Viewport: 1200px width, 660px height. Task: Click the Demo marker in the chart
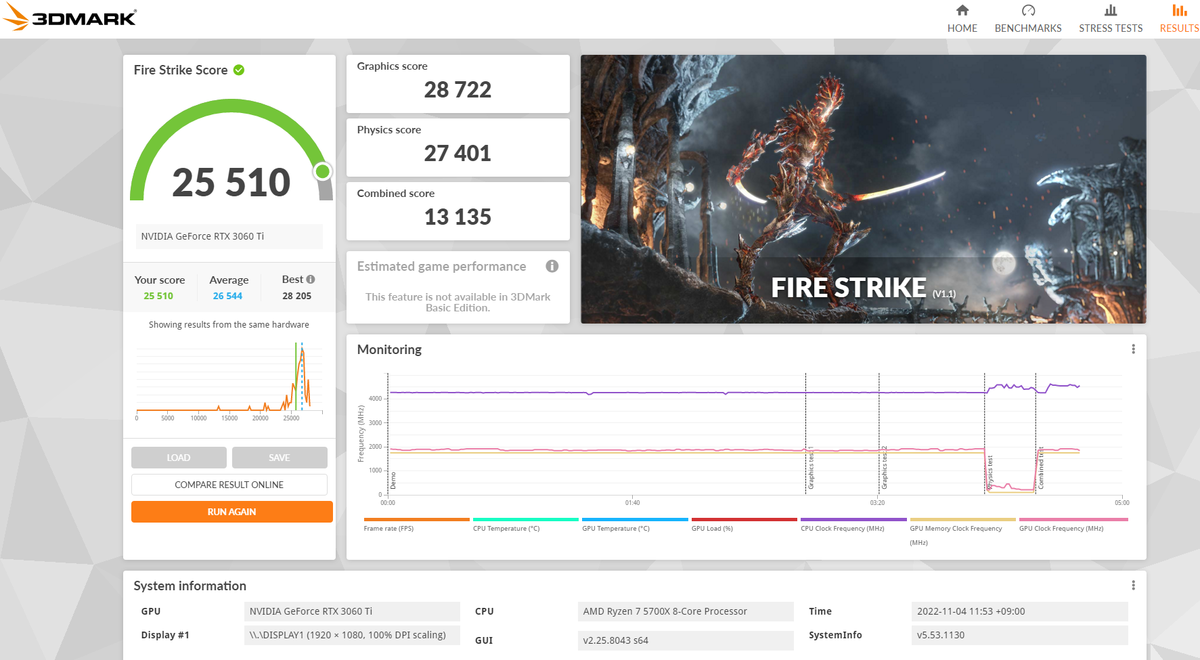click(x=392, y=481)
